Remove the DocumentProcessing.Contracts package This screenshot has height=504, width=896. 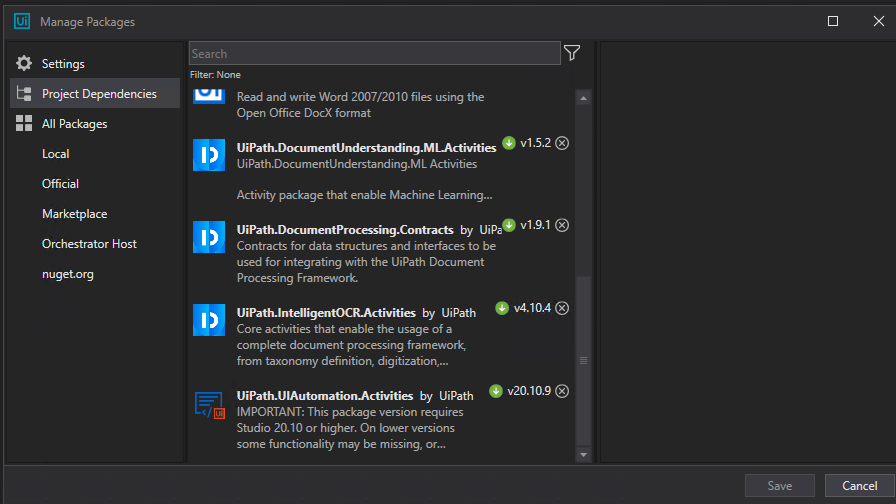pyautogui.click(x=562, y=225)
